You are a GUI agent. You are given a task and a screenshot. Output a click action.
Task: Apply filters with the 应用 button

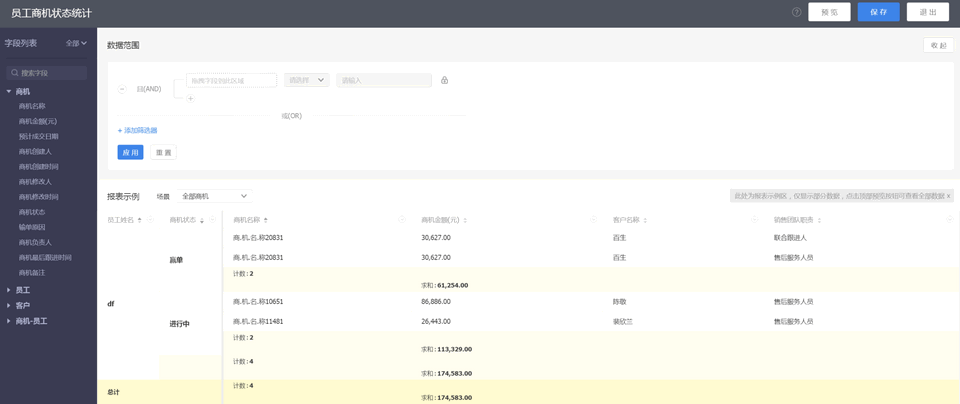tap(130, 152)
